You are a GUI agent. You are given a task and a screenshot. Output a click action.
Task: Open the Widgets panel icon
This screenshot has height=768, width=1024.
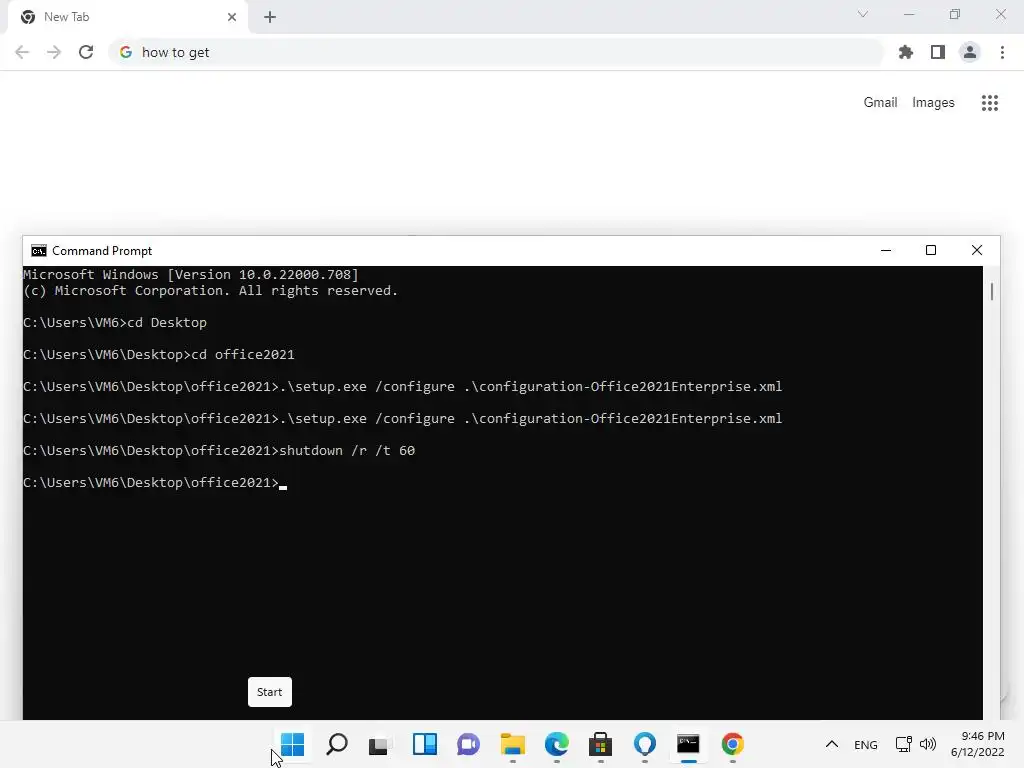[424, 744]
